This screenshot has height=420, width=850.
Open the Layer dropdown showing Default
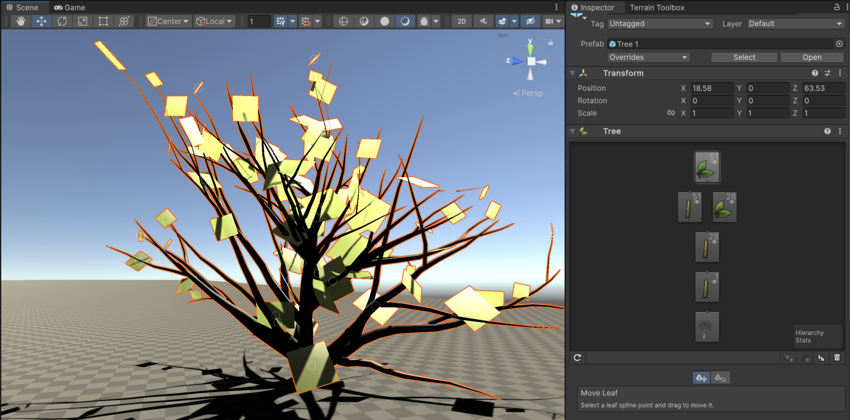[795, 24]
